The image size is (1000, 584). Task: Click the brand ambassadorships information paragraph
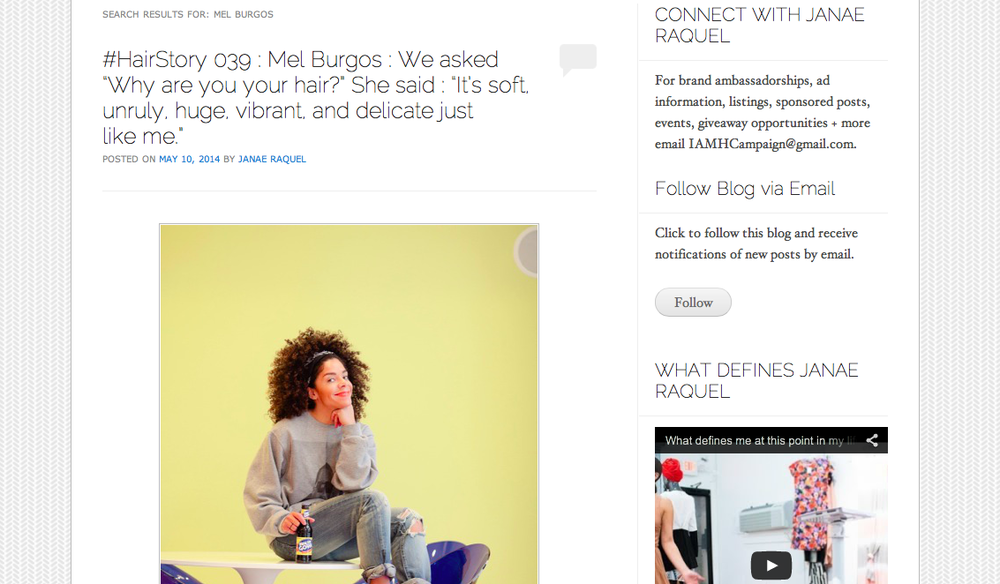763,112
